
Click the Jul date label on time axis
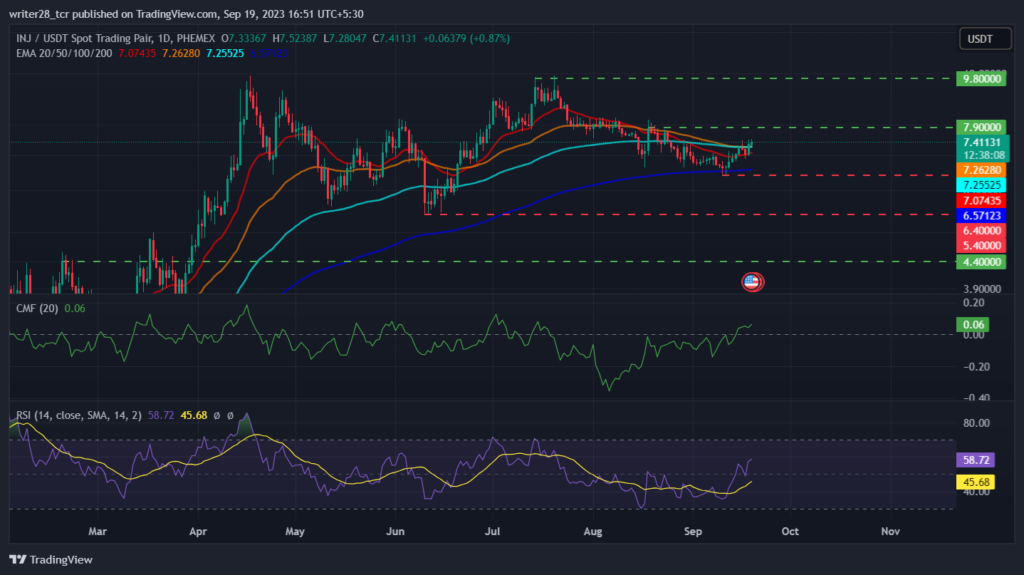click(492, 531)
